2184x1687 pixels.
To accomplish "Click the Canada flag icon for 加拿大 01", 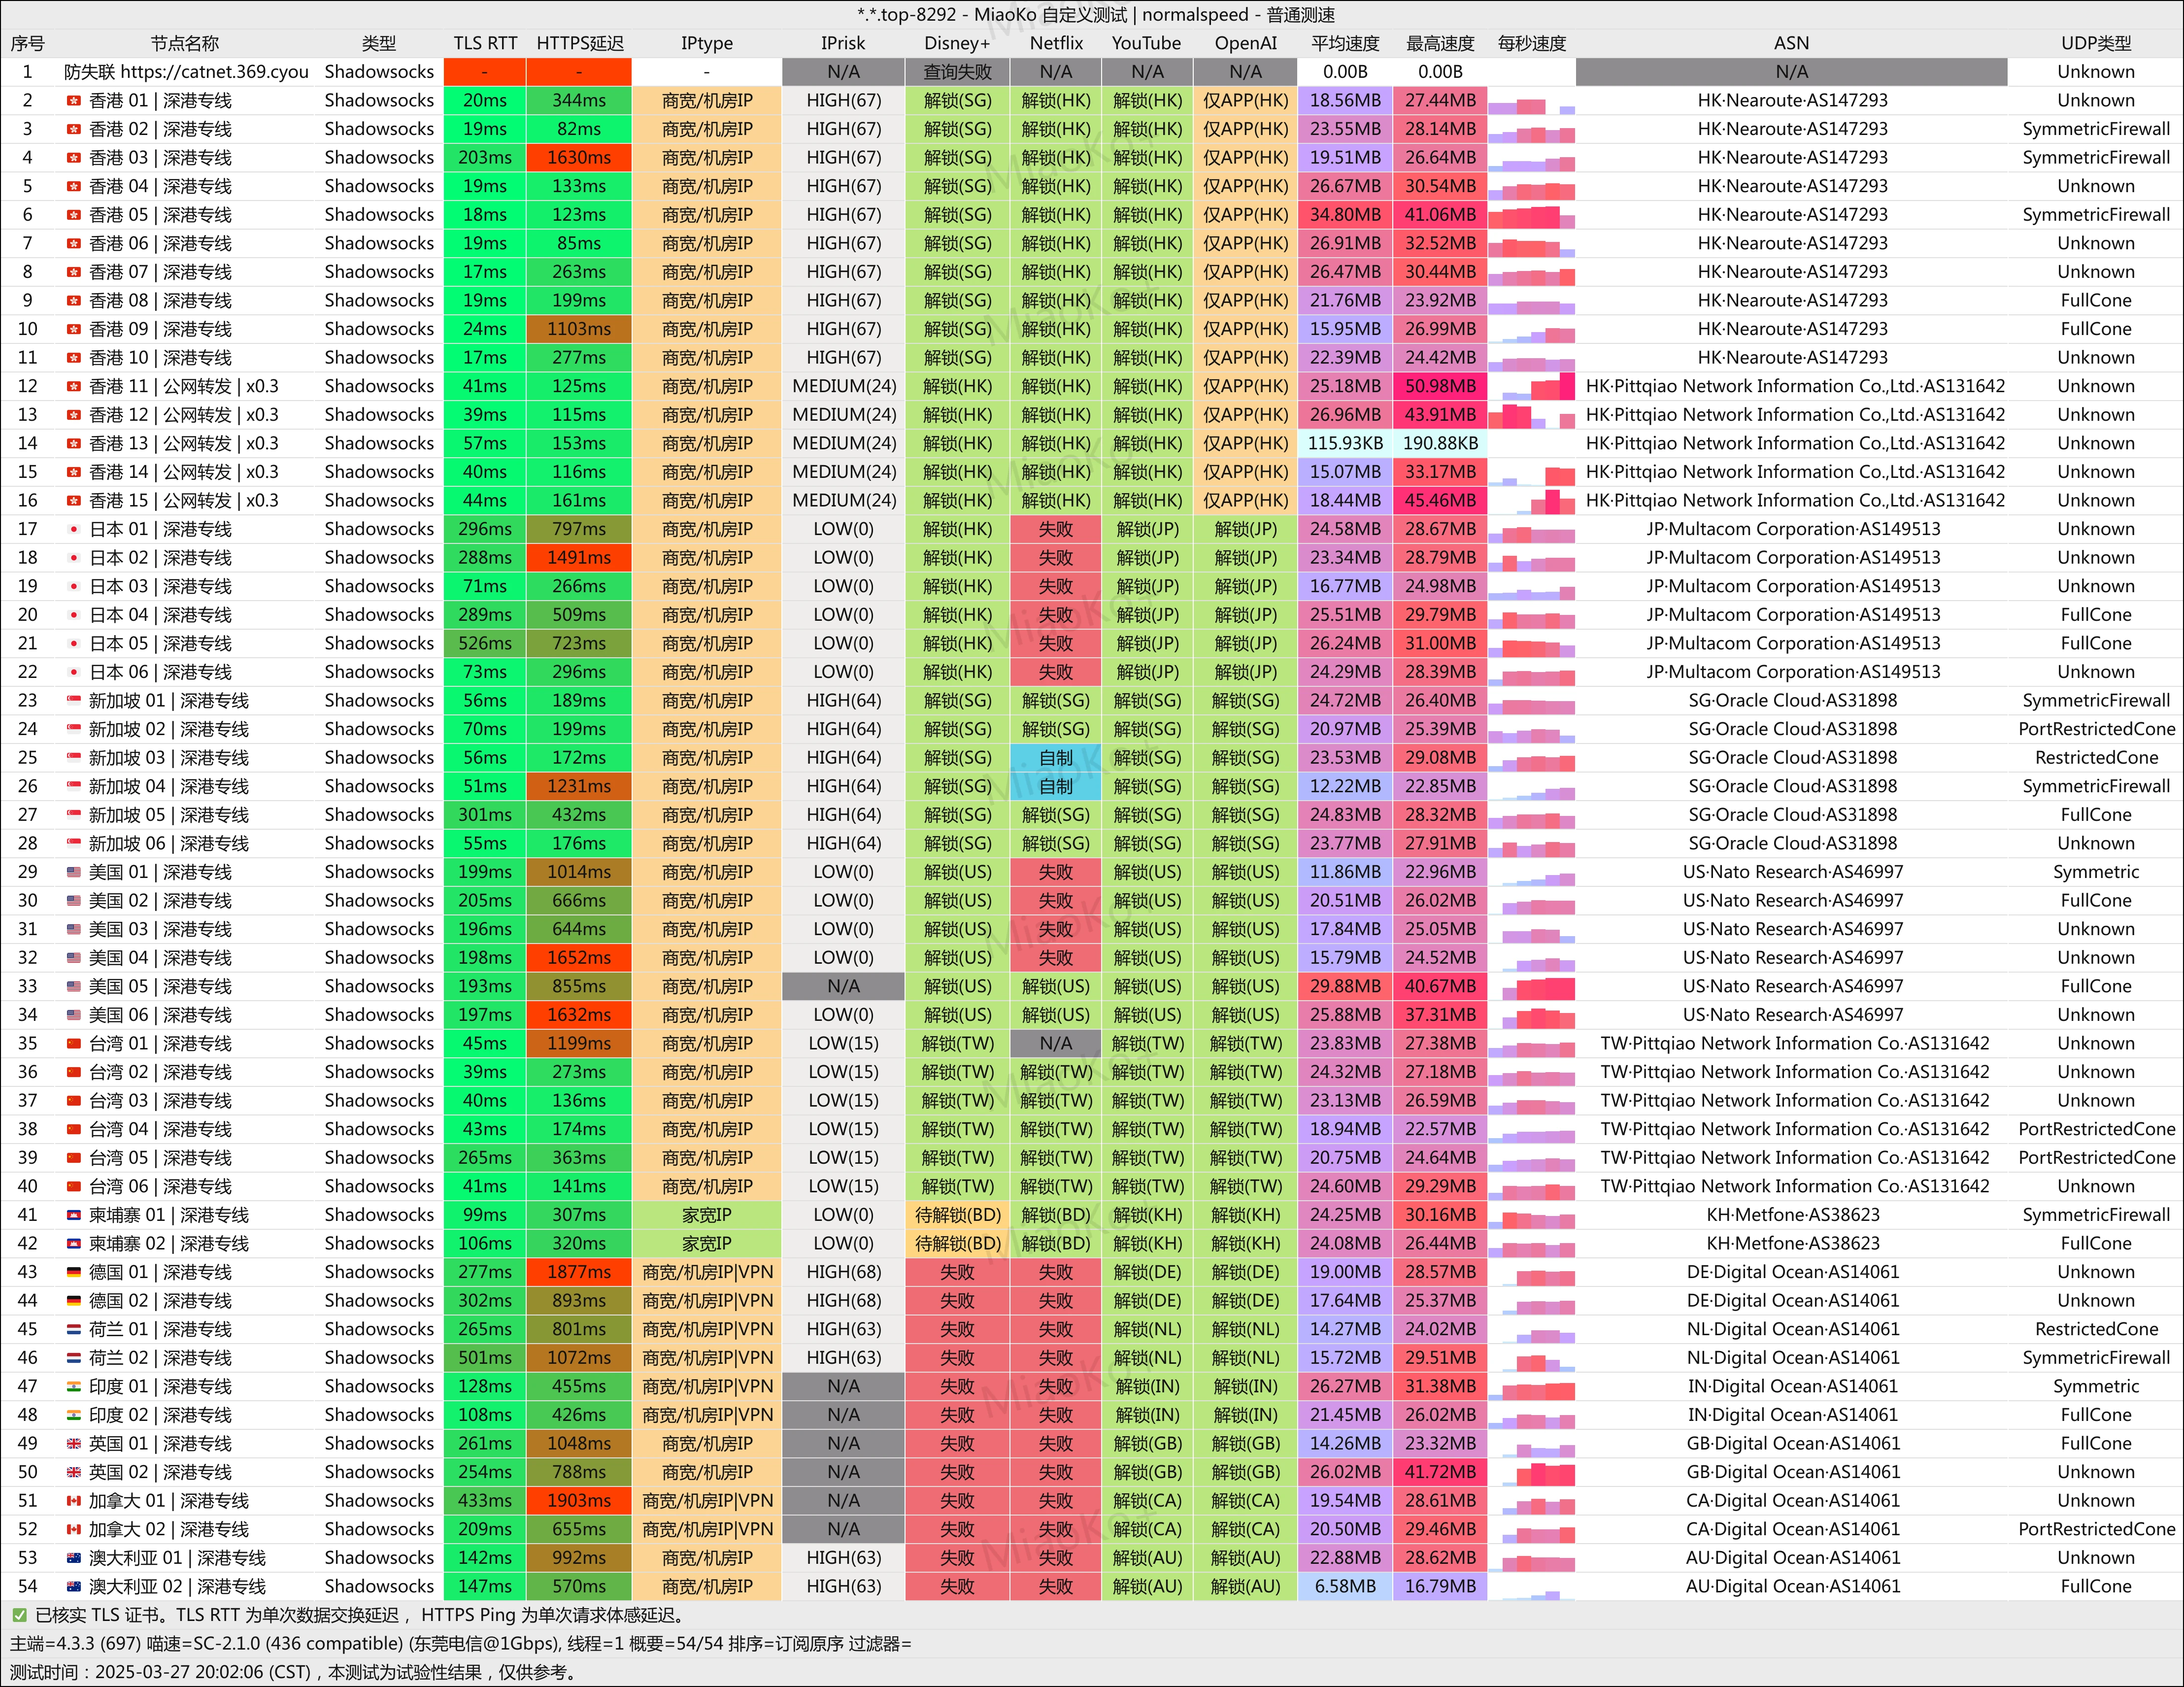I will [73, 1501].
